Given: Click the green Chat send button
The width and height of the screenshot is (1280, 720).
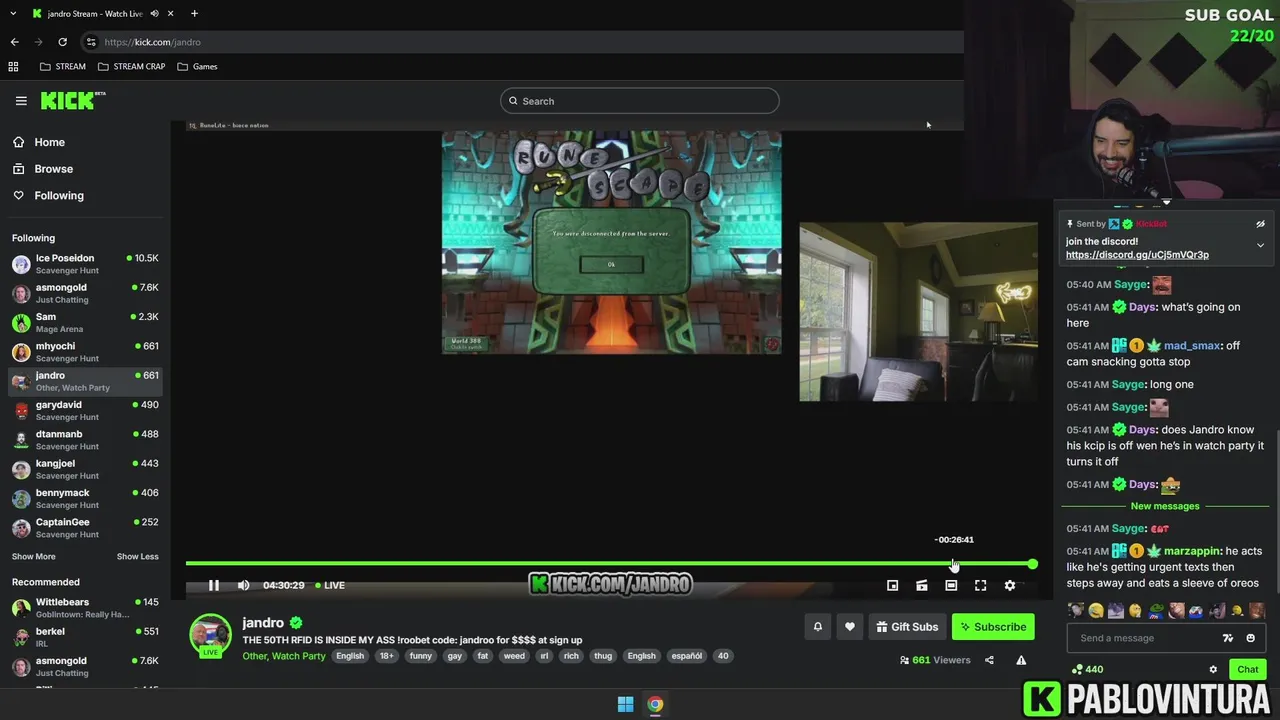Looking at the screenshot, I should coord(1248,669).
